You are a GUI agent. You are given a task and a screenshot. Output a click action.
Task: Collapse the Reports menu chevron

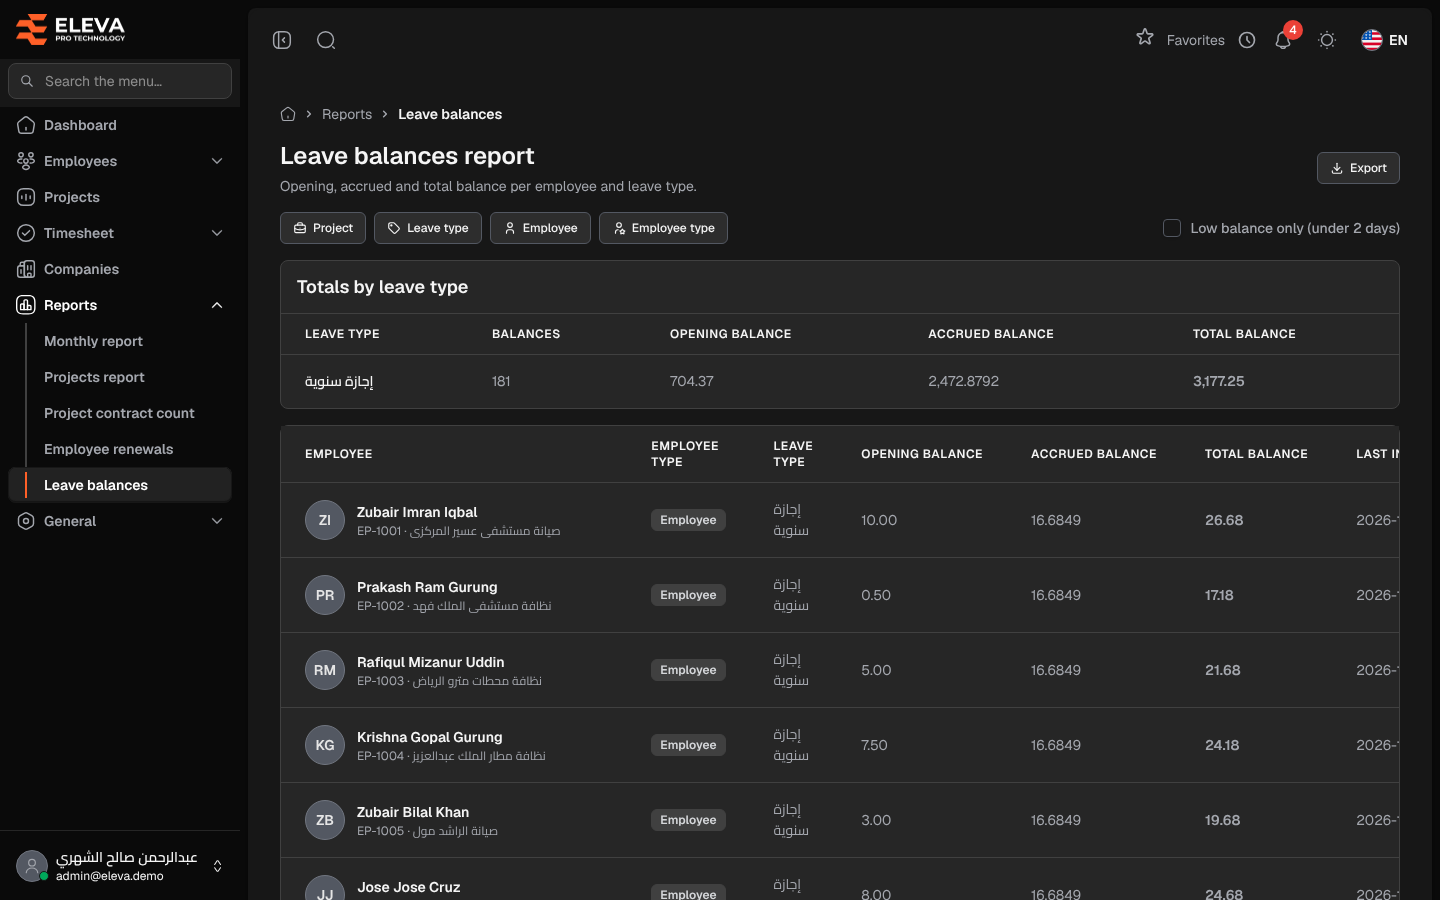(x=217, y=305)
